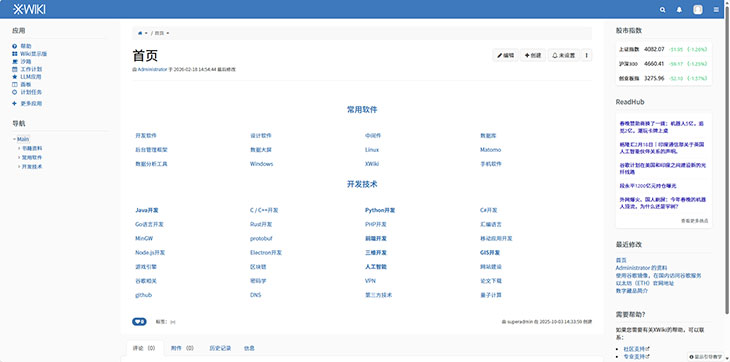Open the Linux link under 常用软件
This screenshot has height=362, width=730.
[x=372, y=150]
